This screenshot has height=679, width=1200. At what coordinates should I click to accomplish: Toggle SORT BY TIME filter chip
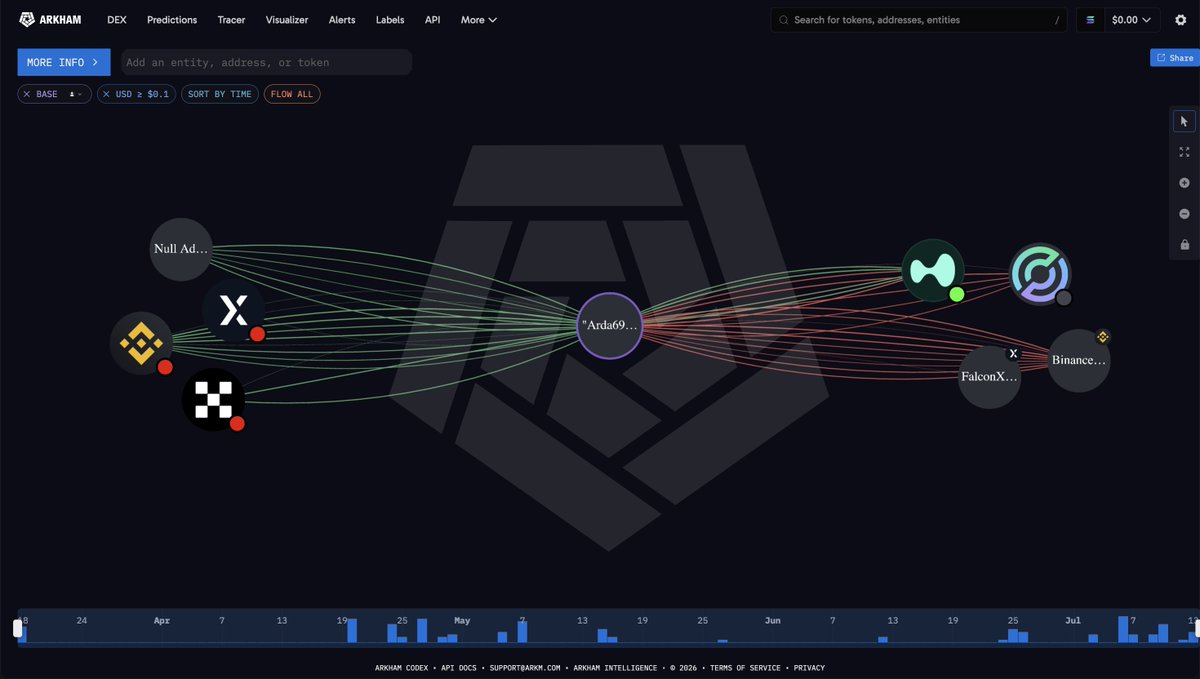[x=219, y=94]
